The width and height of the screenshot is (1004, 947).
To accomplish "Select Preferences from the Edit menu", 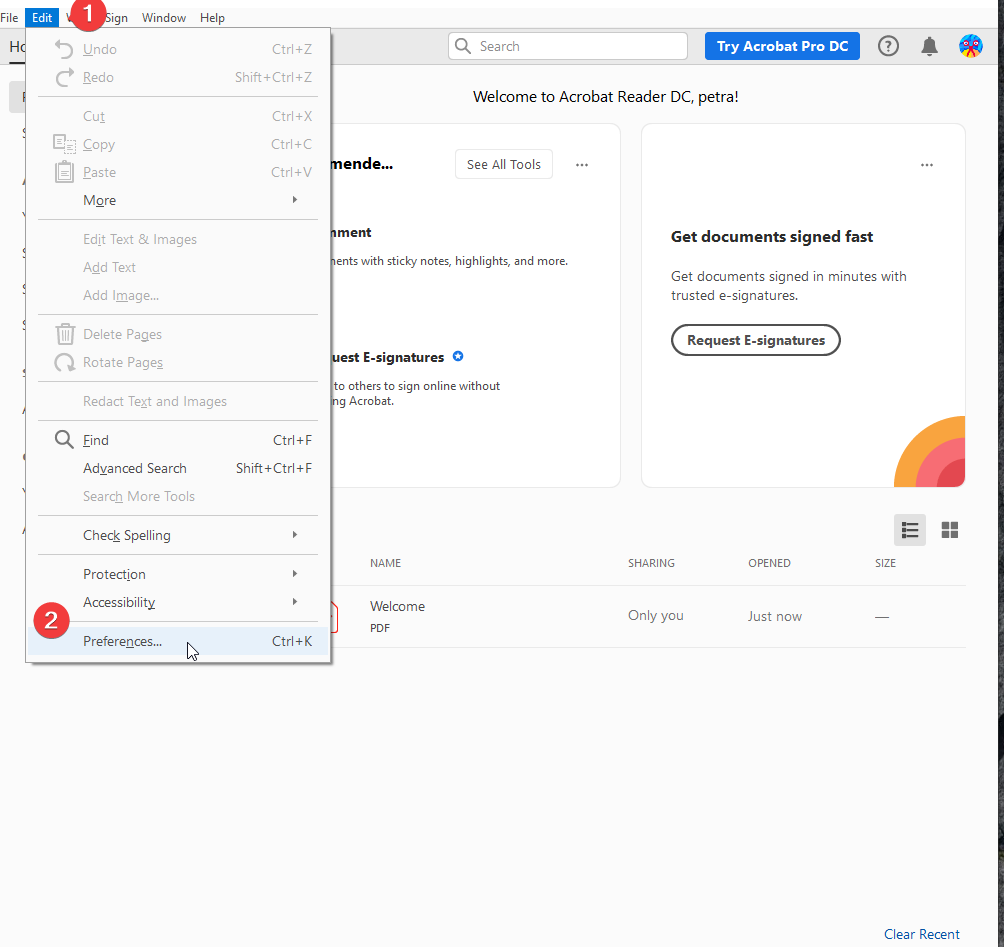I will [122, 641].
